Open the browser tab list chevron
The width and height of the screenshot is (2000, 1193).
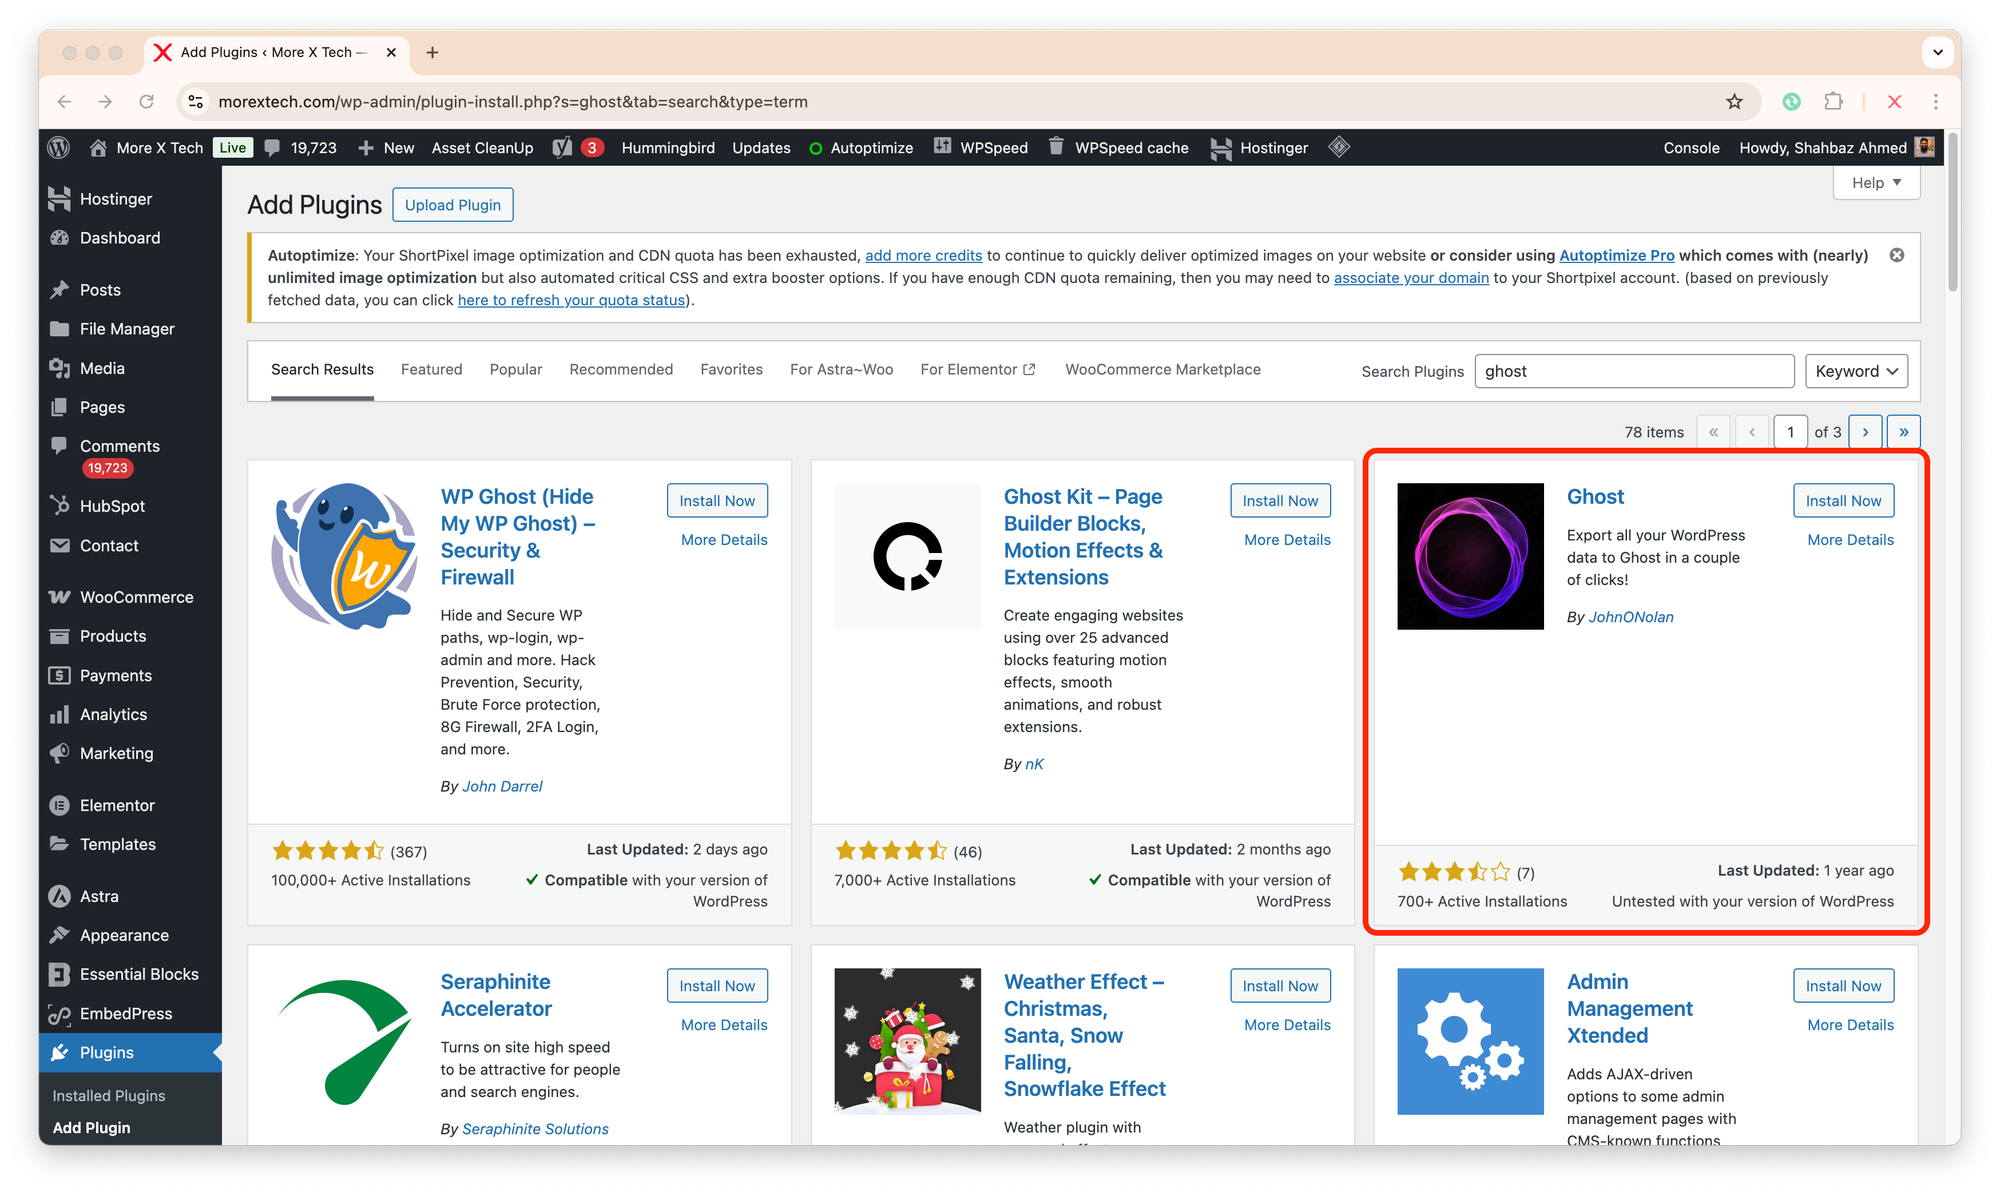click(1937, 52)
